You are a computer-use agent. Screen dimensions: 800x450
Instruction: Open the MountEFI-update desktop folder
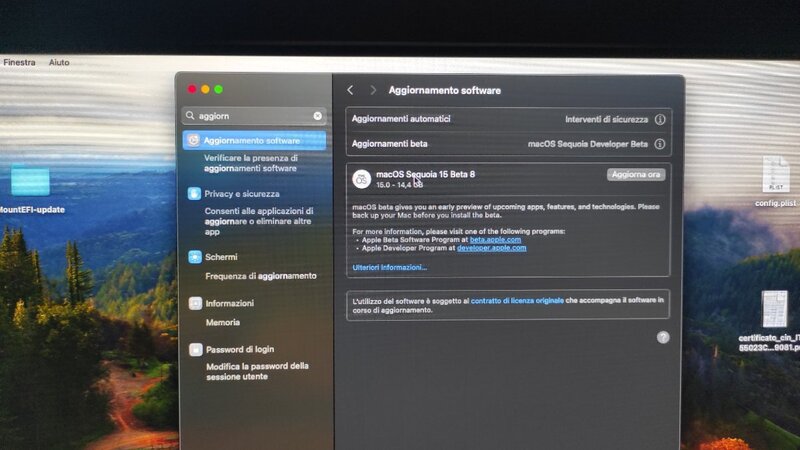(31, 181)
